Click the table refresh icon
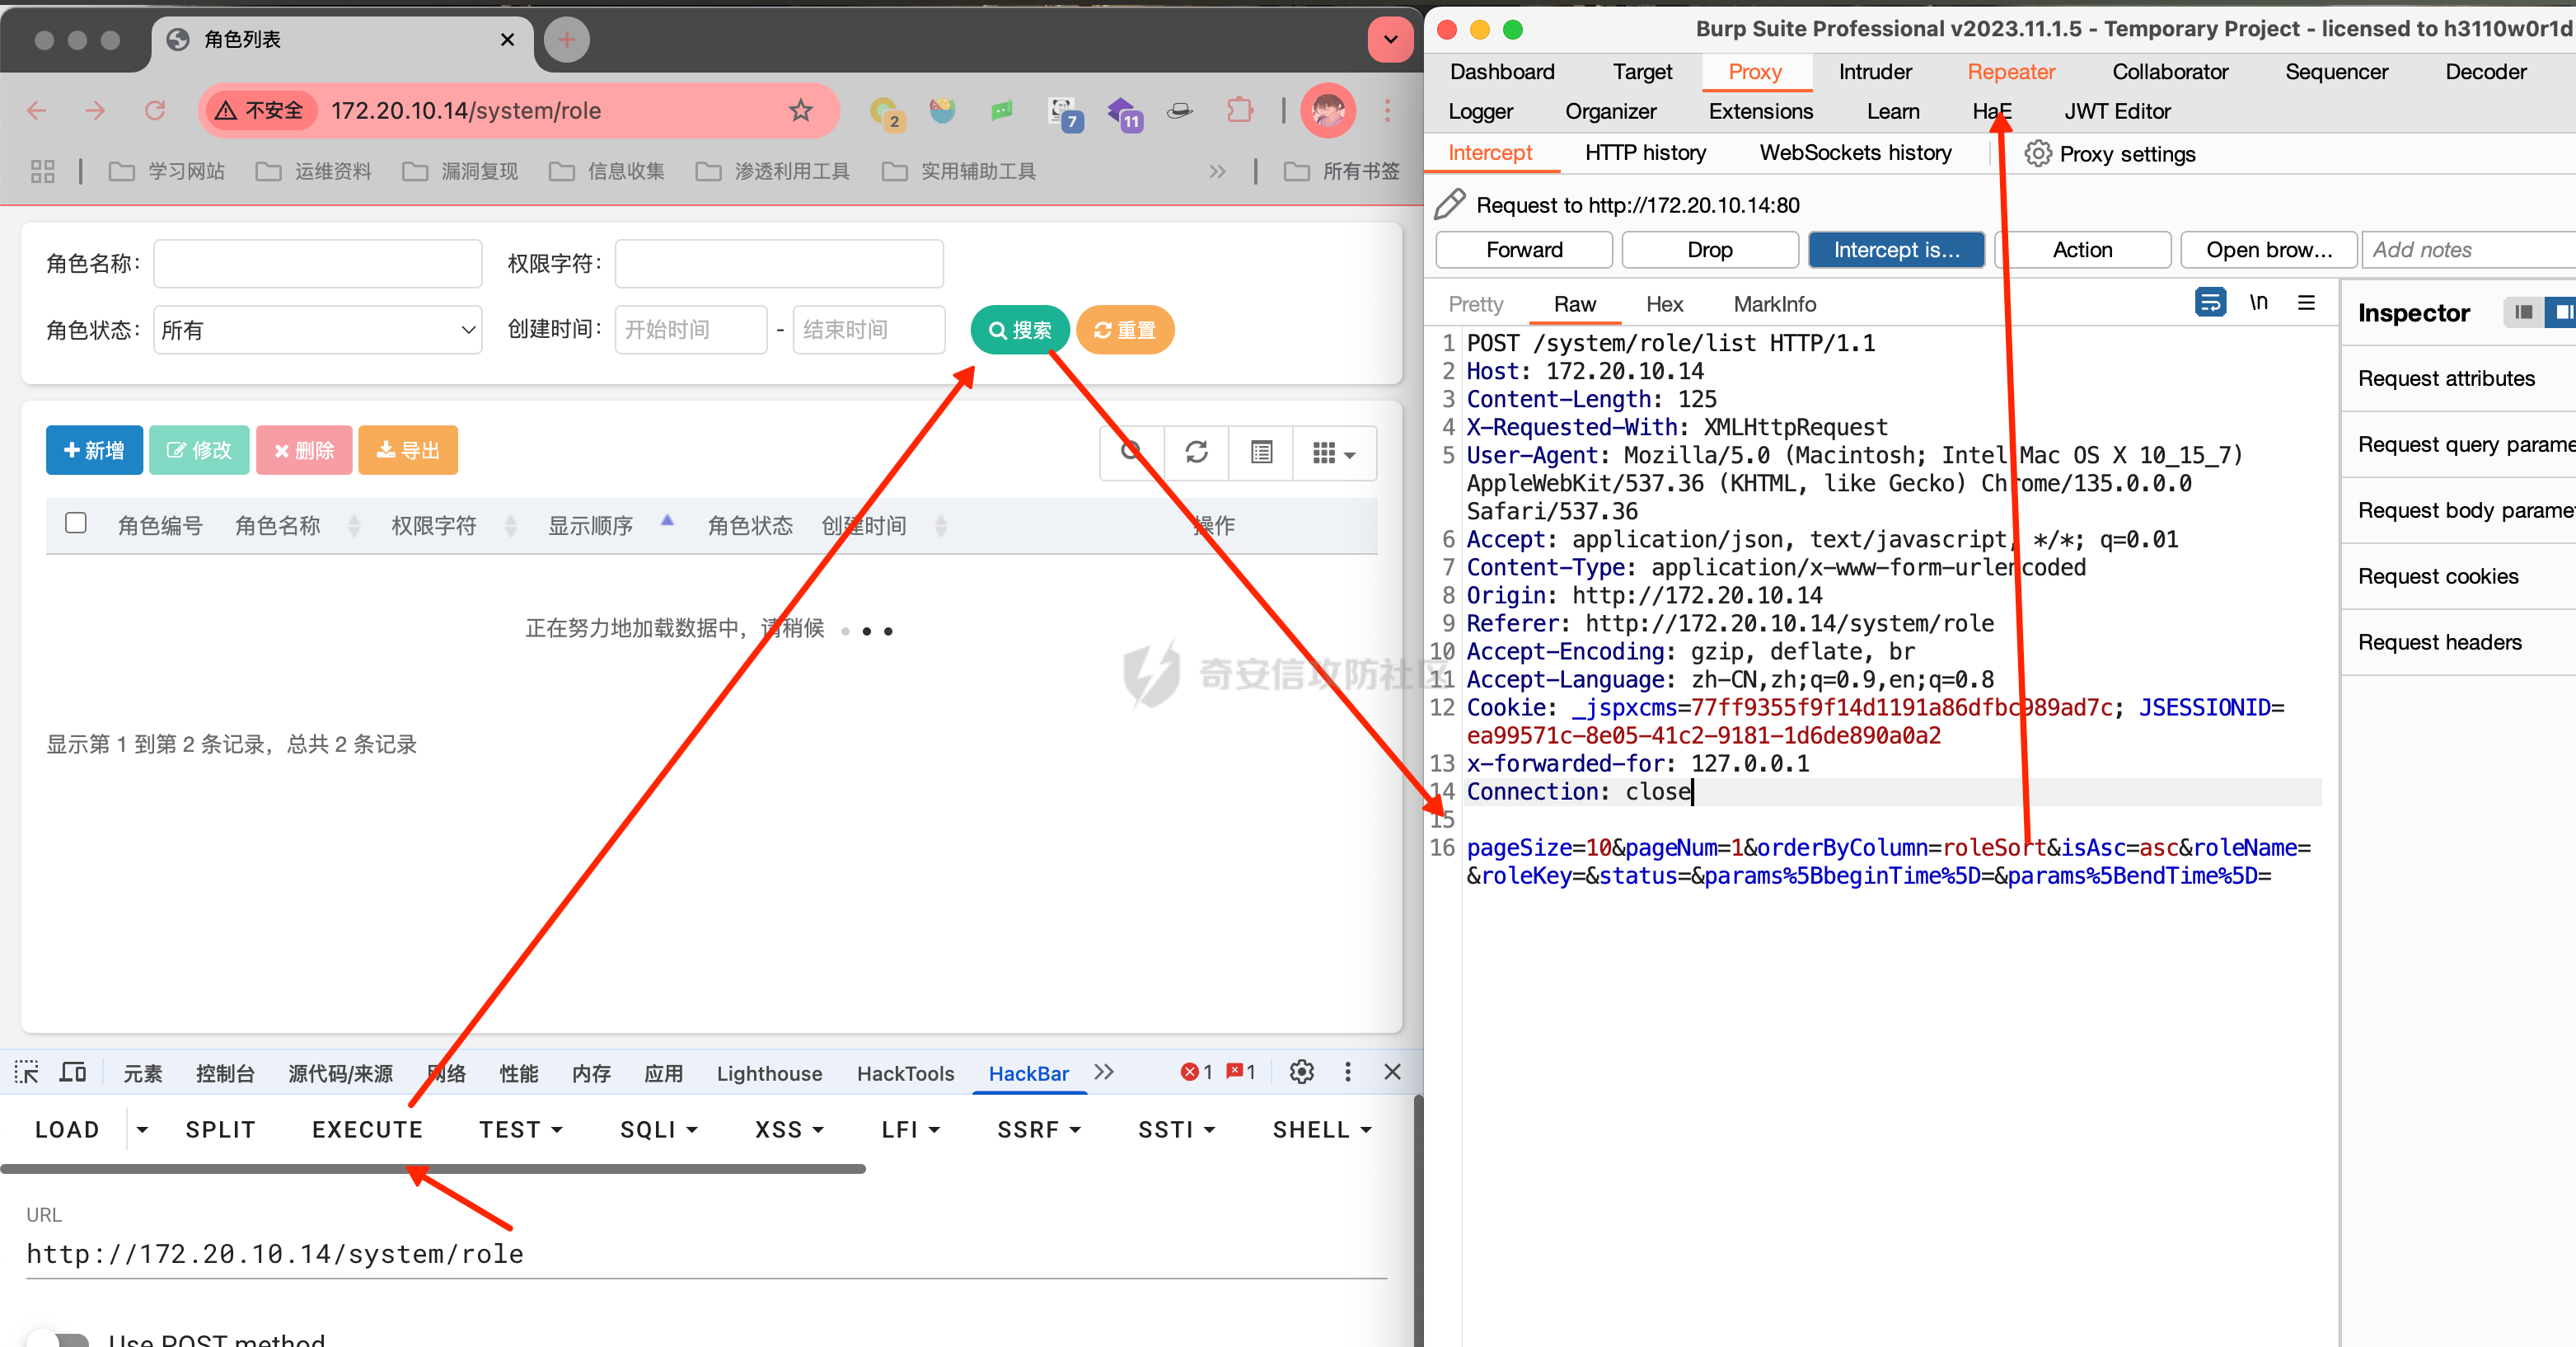The width and height of the screenshot is (2576, 1347). [x=1196, y=452]
